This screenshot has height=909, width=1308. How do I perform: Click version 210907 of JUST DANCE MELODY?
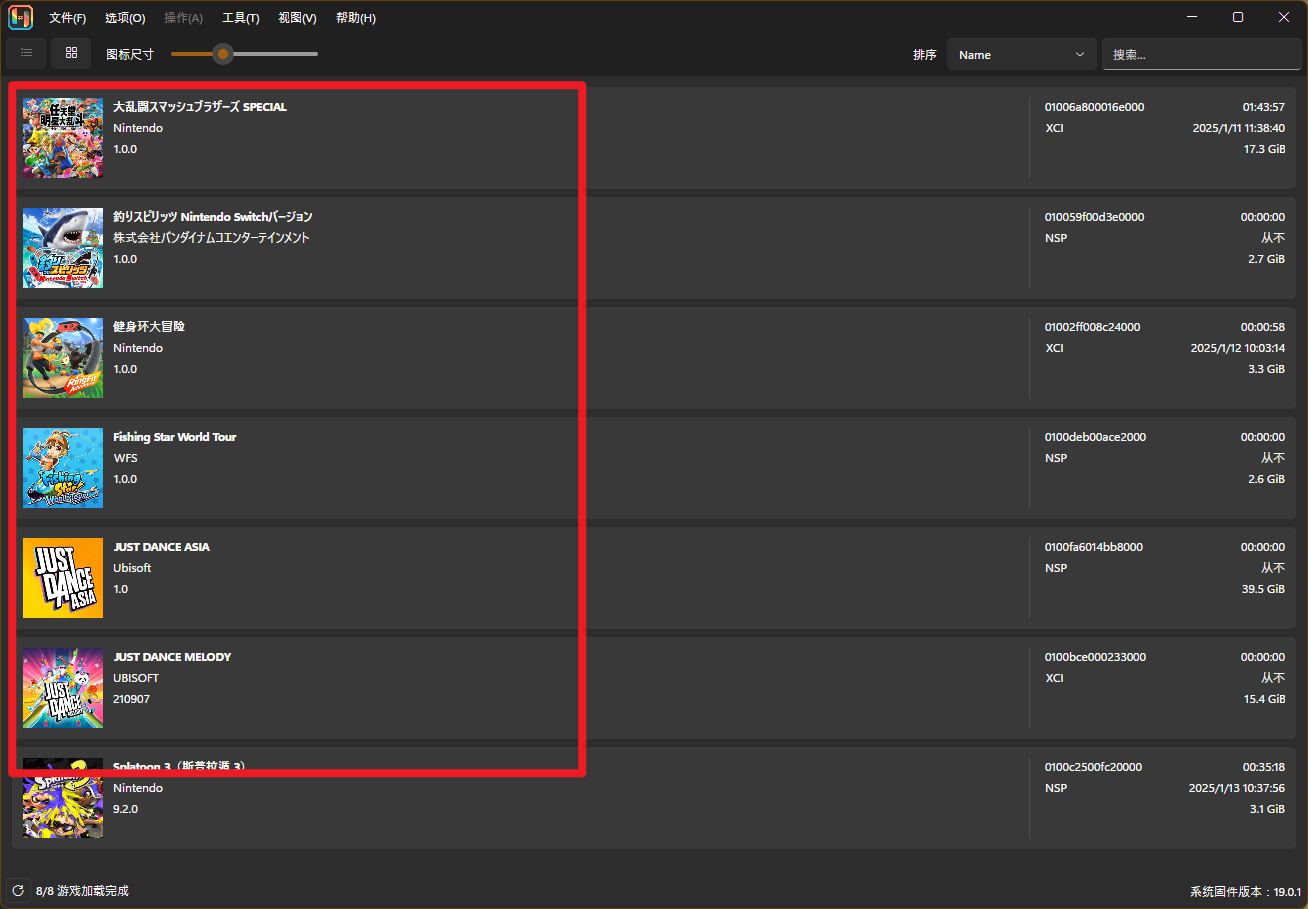click(131, 699)
